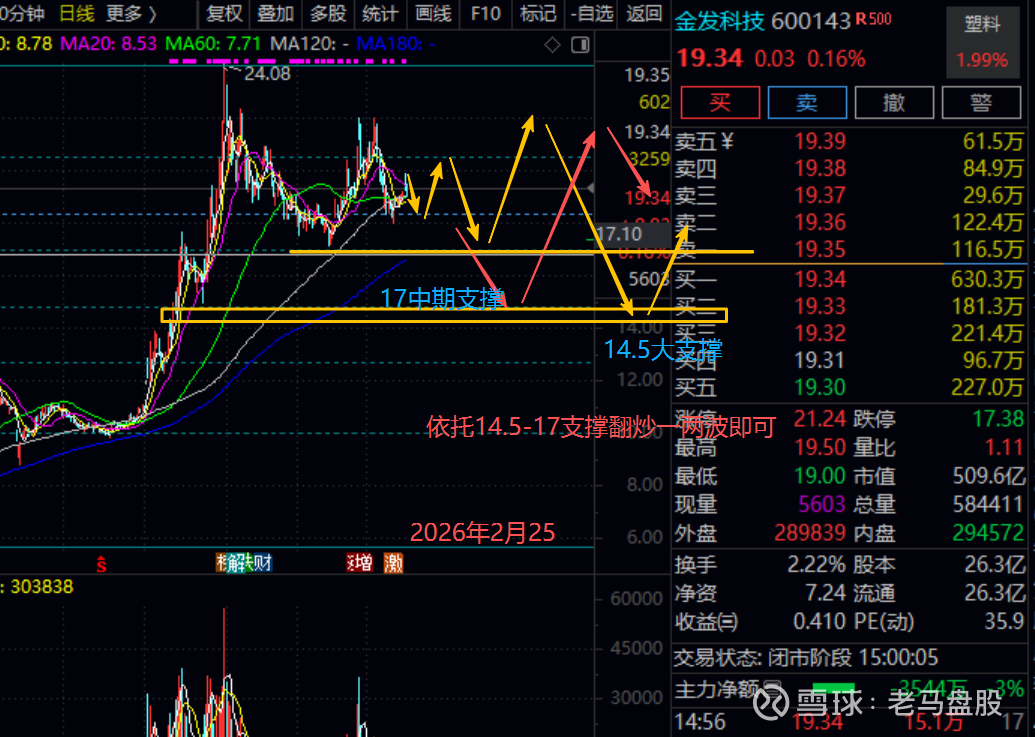Click the 返回 back button

(644, 13)
